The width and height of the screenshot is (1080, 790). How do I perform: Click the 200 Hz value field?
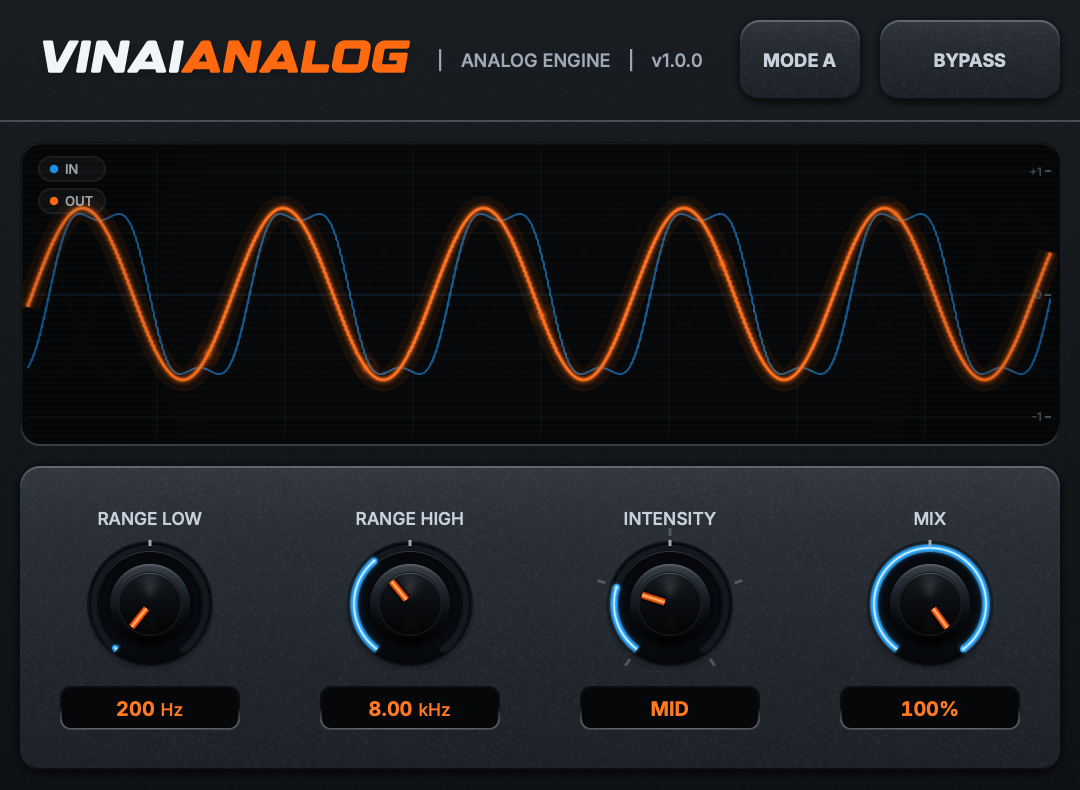click(150, 708)
